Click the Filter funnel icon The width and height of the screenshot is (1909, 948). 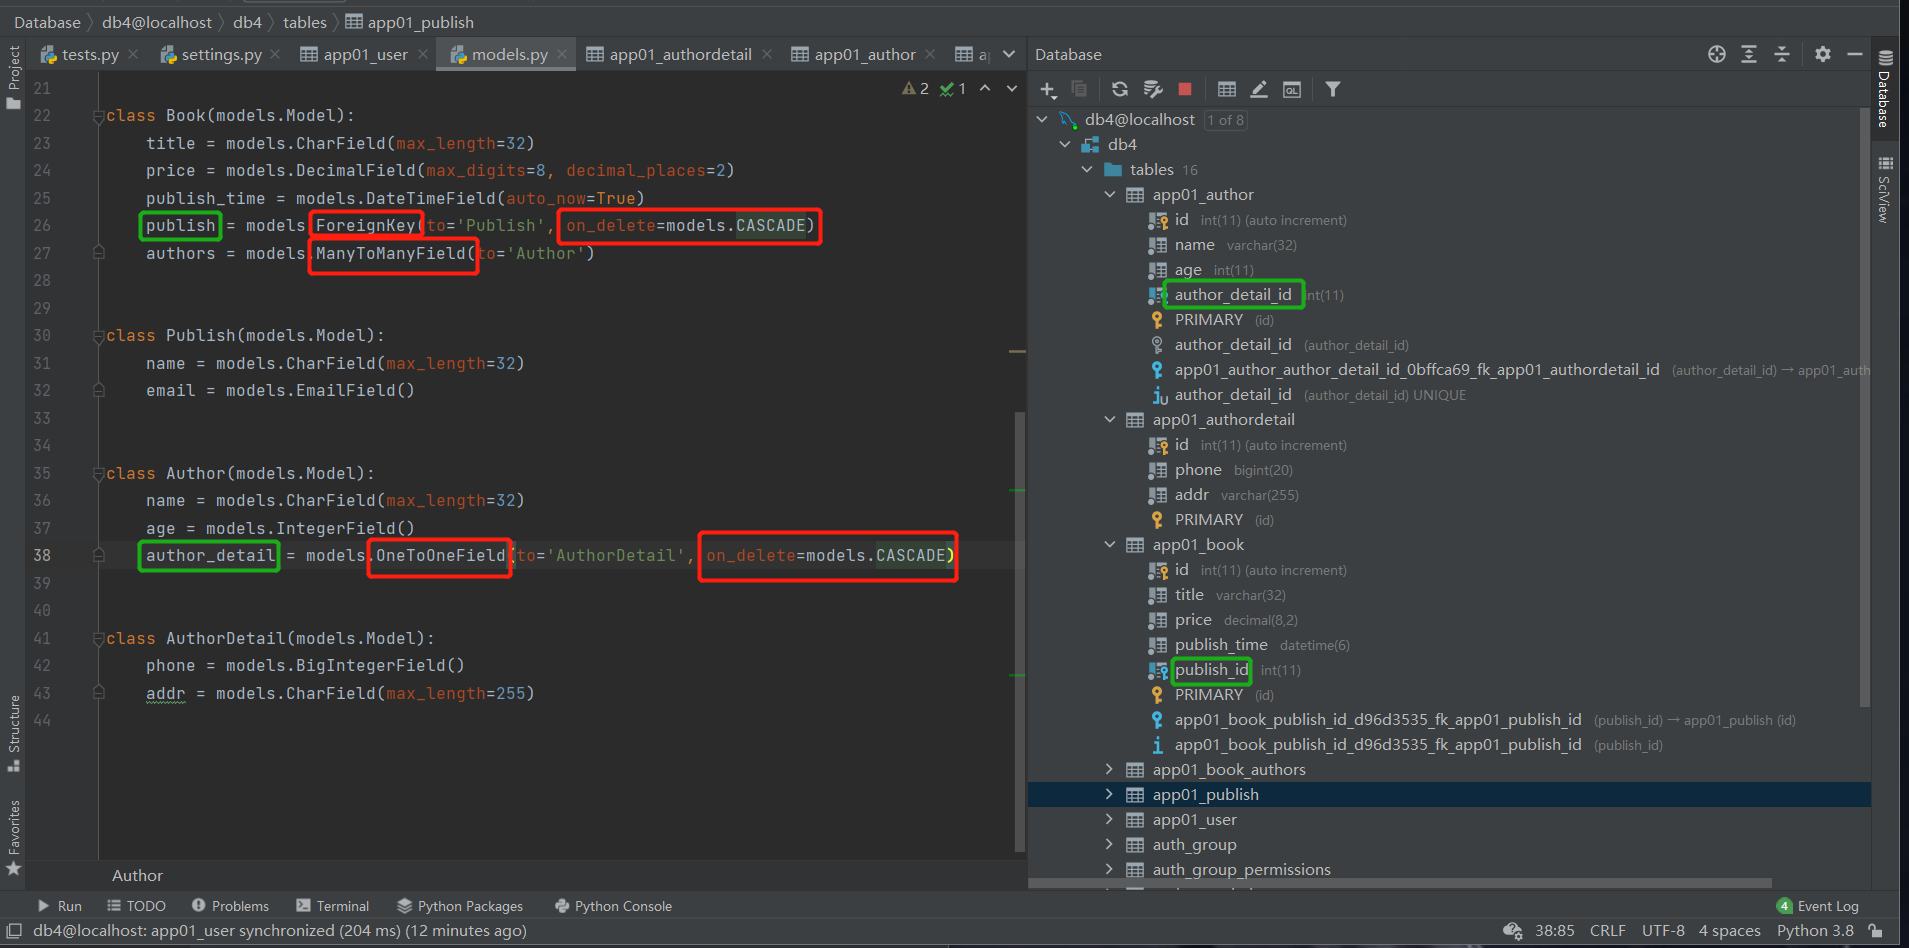point(1333,89)
